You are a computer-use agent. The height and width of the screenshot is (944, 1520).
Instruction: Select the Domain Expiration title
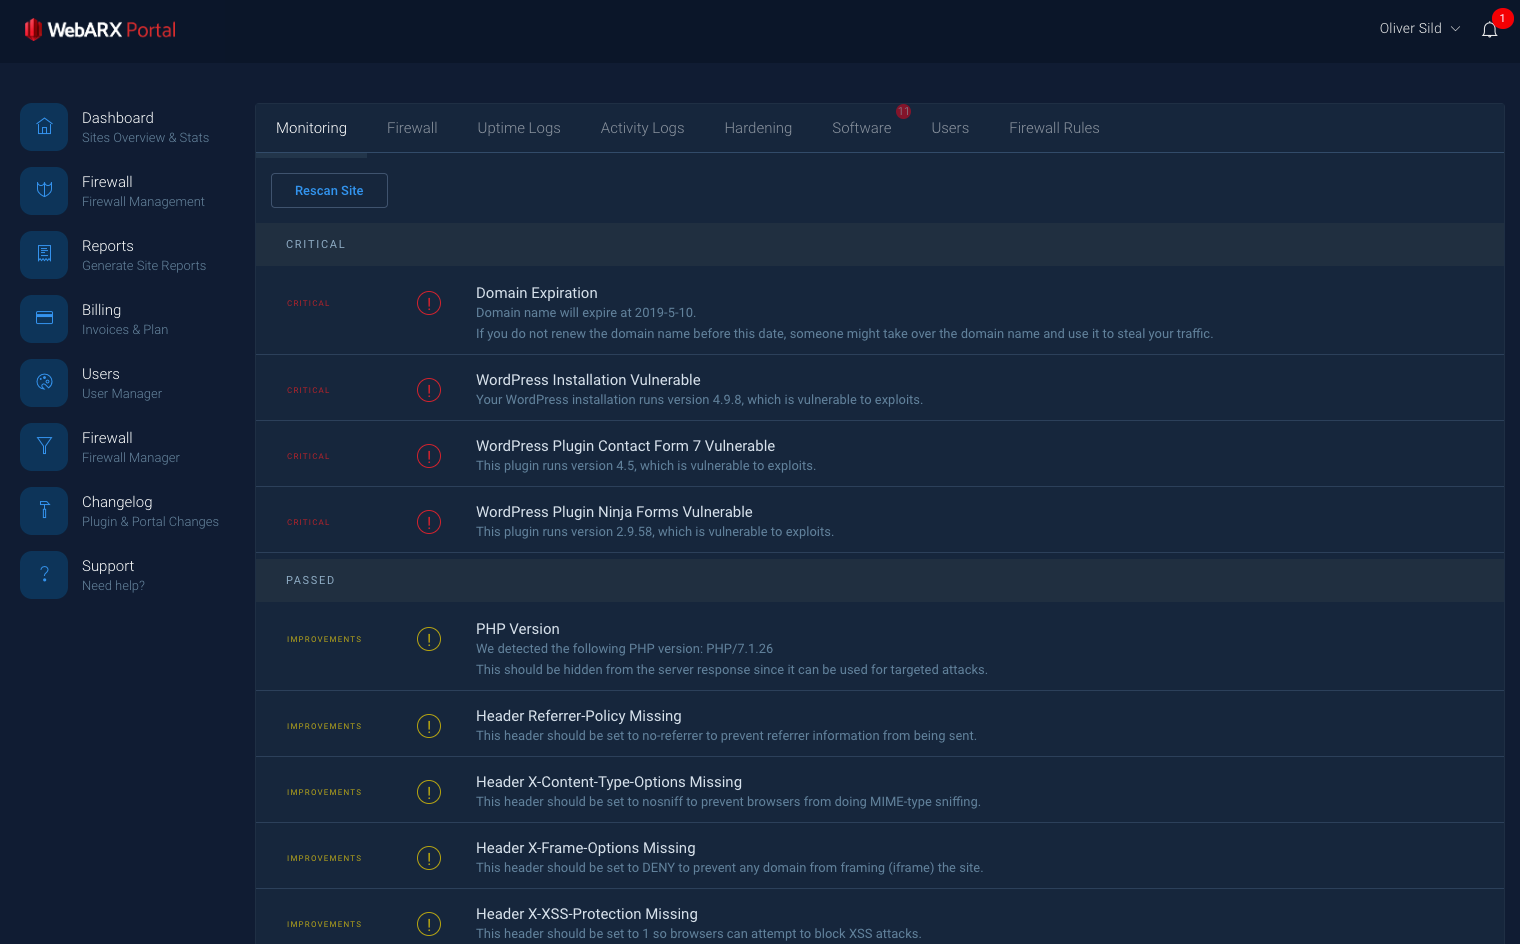(537, 293)
